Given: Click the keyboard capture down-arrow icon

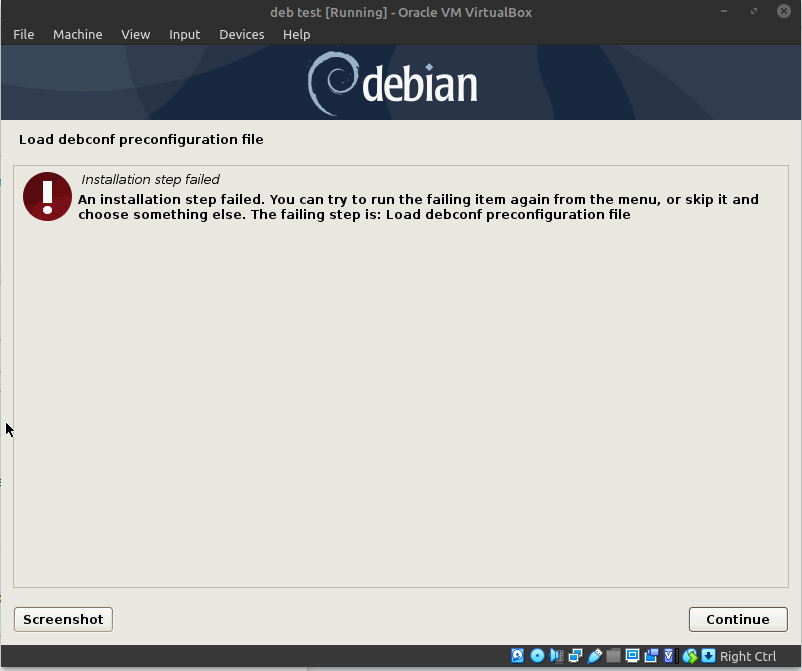Looking at the screenshot, I should point(708,656).
